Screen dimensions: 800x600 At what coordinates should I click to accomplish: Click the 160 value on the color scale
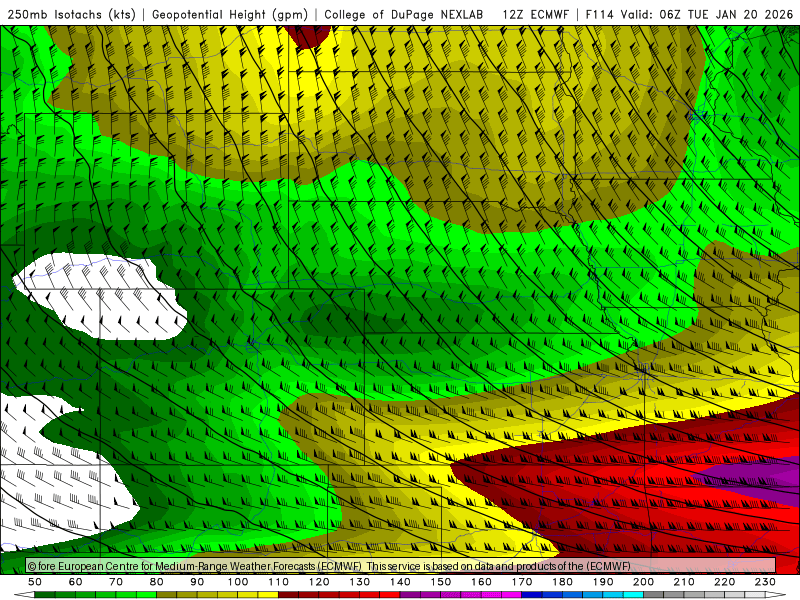(x=481, y=582)
